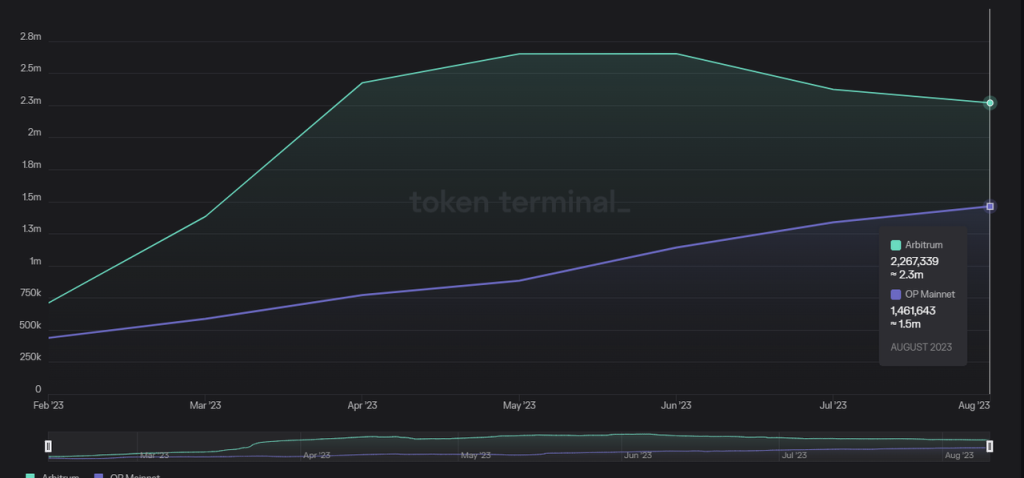Click the May '23 x-axis label
1024x478 pixels.
click(x=519, y=405)
